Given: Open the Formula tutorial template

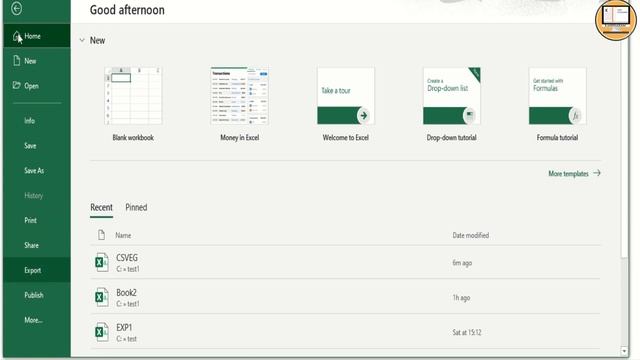Looking at the screenshot, I should [557, 104].
